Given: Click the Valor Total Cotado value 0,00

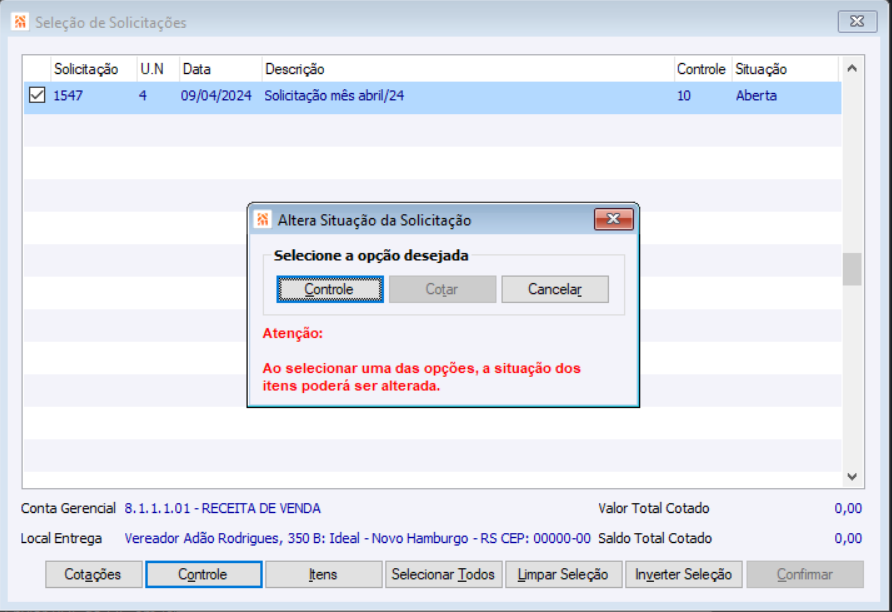Looking at the screenshot, I should pos(848,508).
